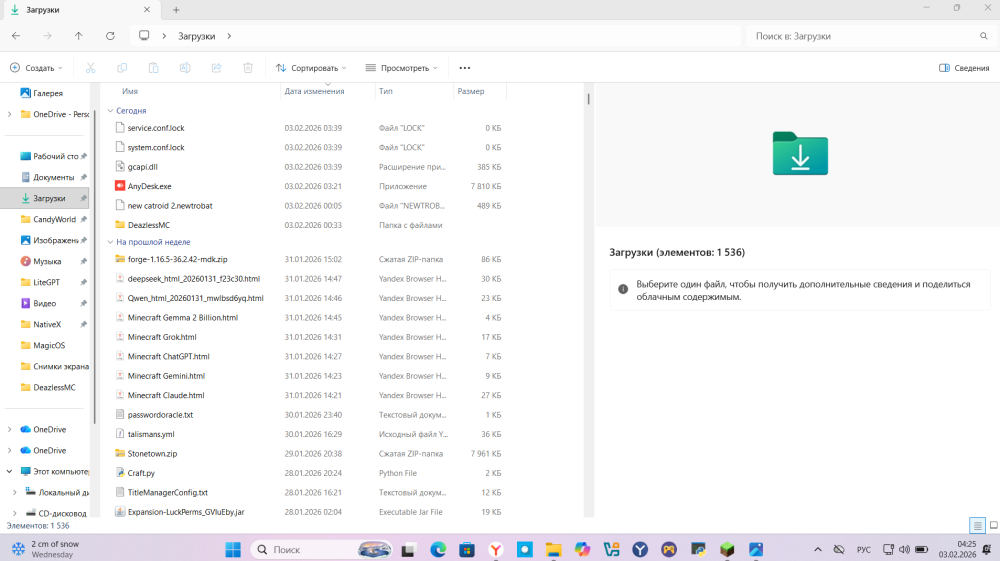Open the Сортировать dropdown
1000x561 pixels.
tap(311, 68)
